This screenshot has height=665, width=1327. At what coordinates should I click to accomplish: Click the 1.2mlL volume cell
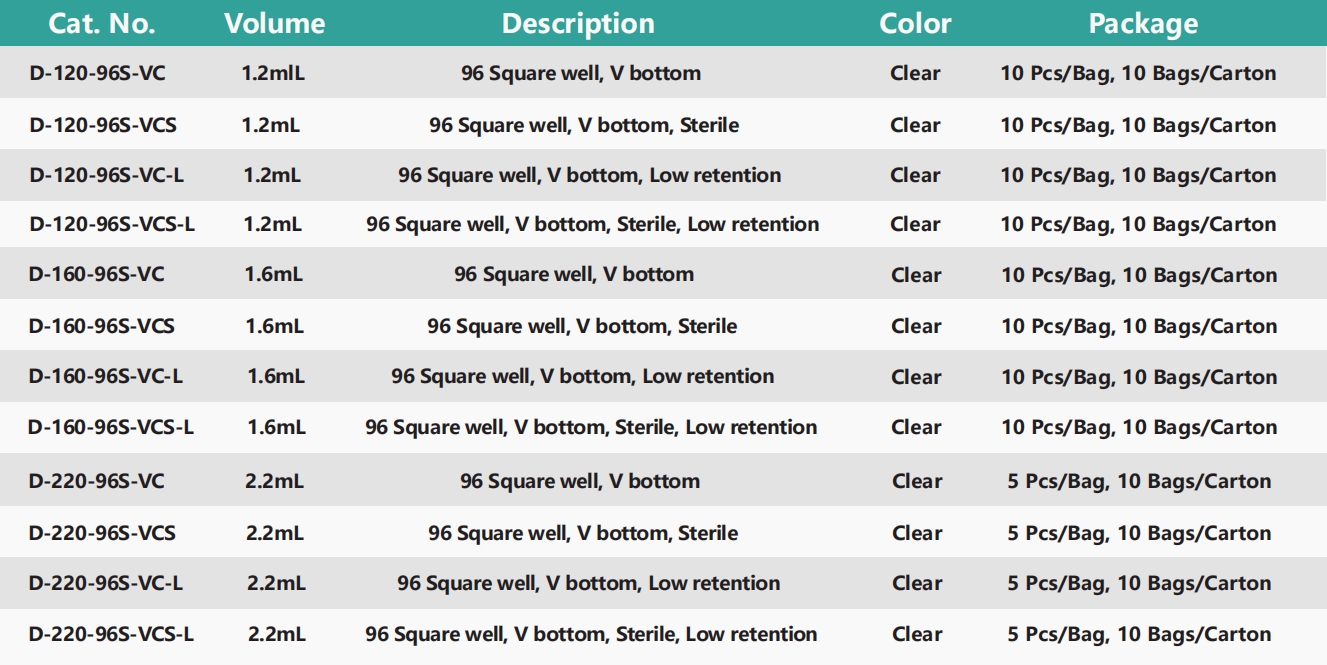click(273, 73)
